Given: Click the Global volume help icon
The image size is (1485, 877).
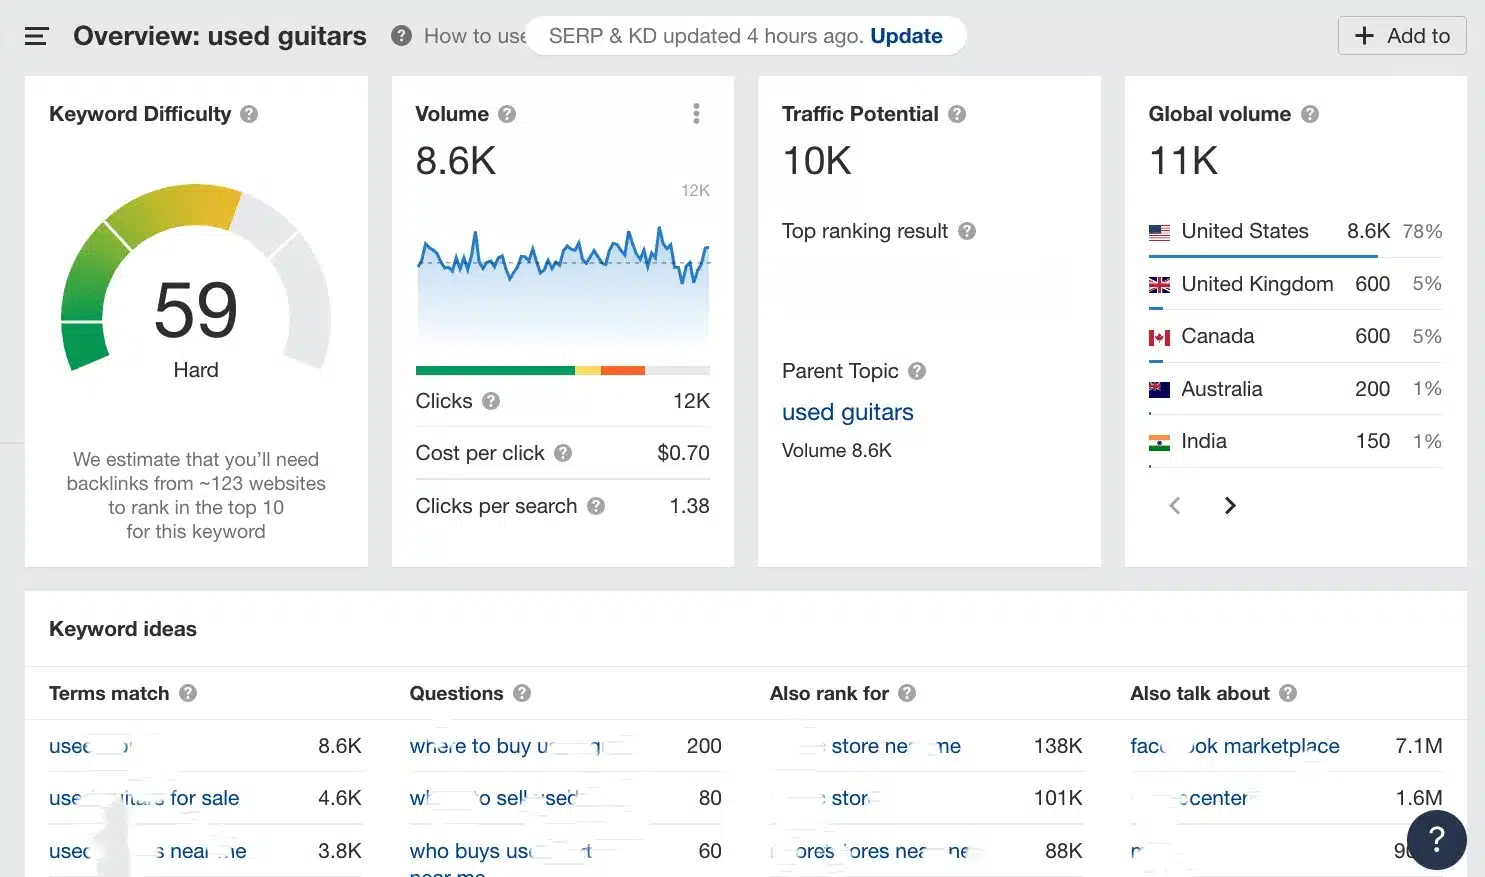Looking at the screenshot, I should point(1310,113).
